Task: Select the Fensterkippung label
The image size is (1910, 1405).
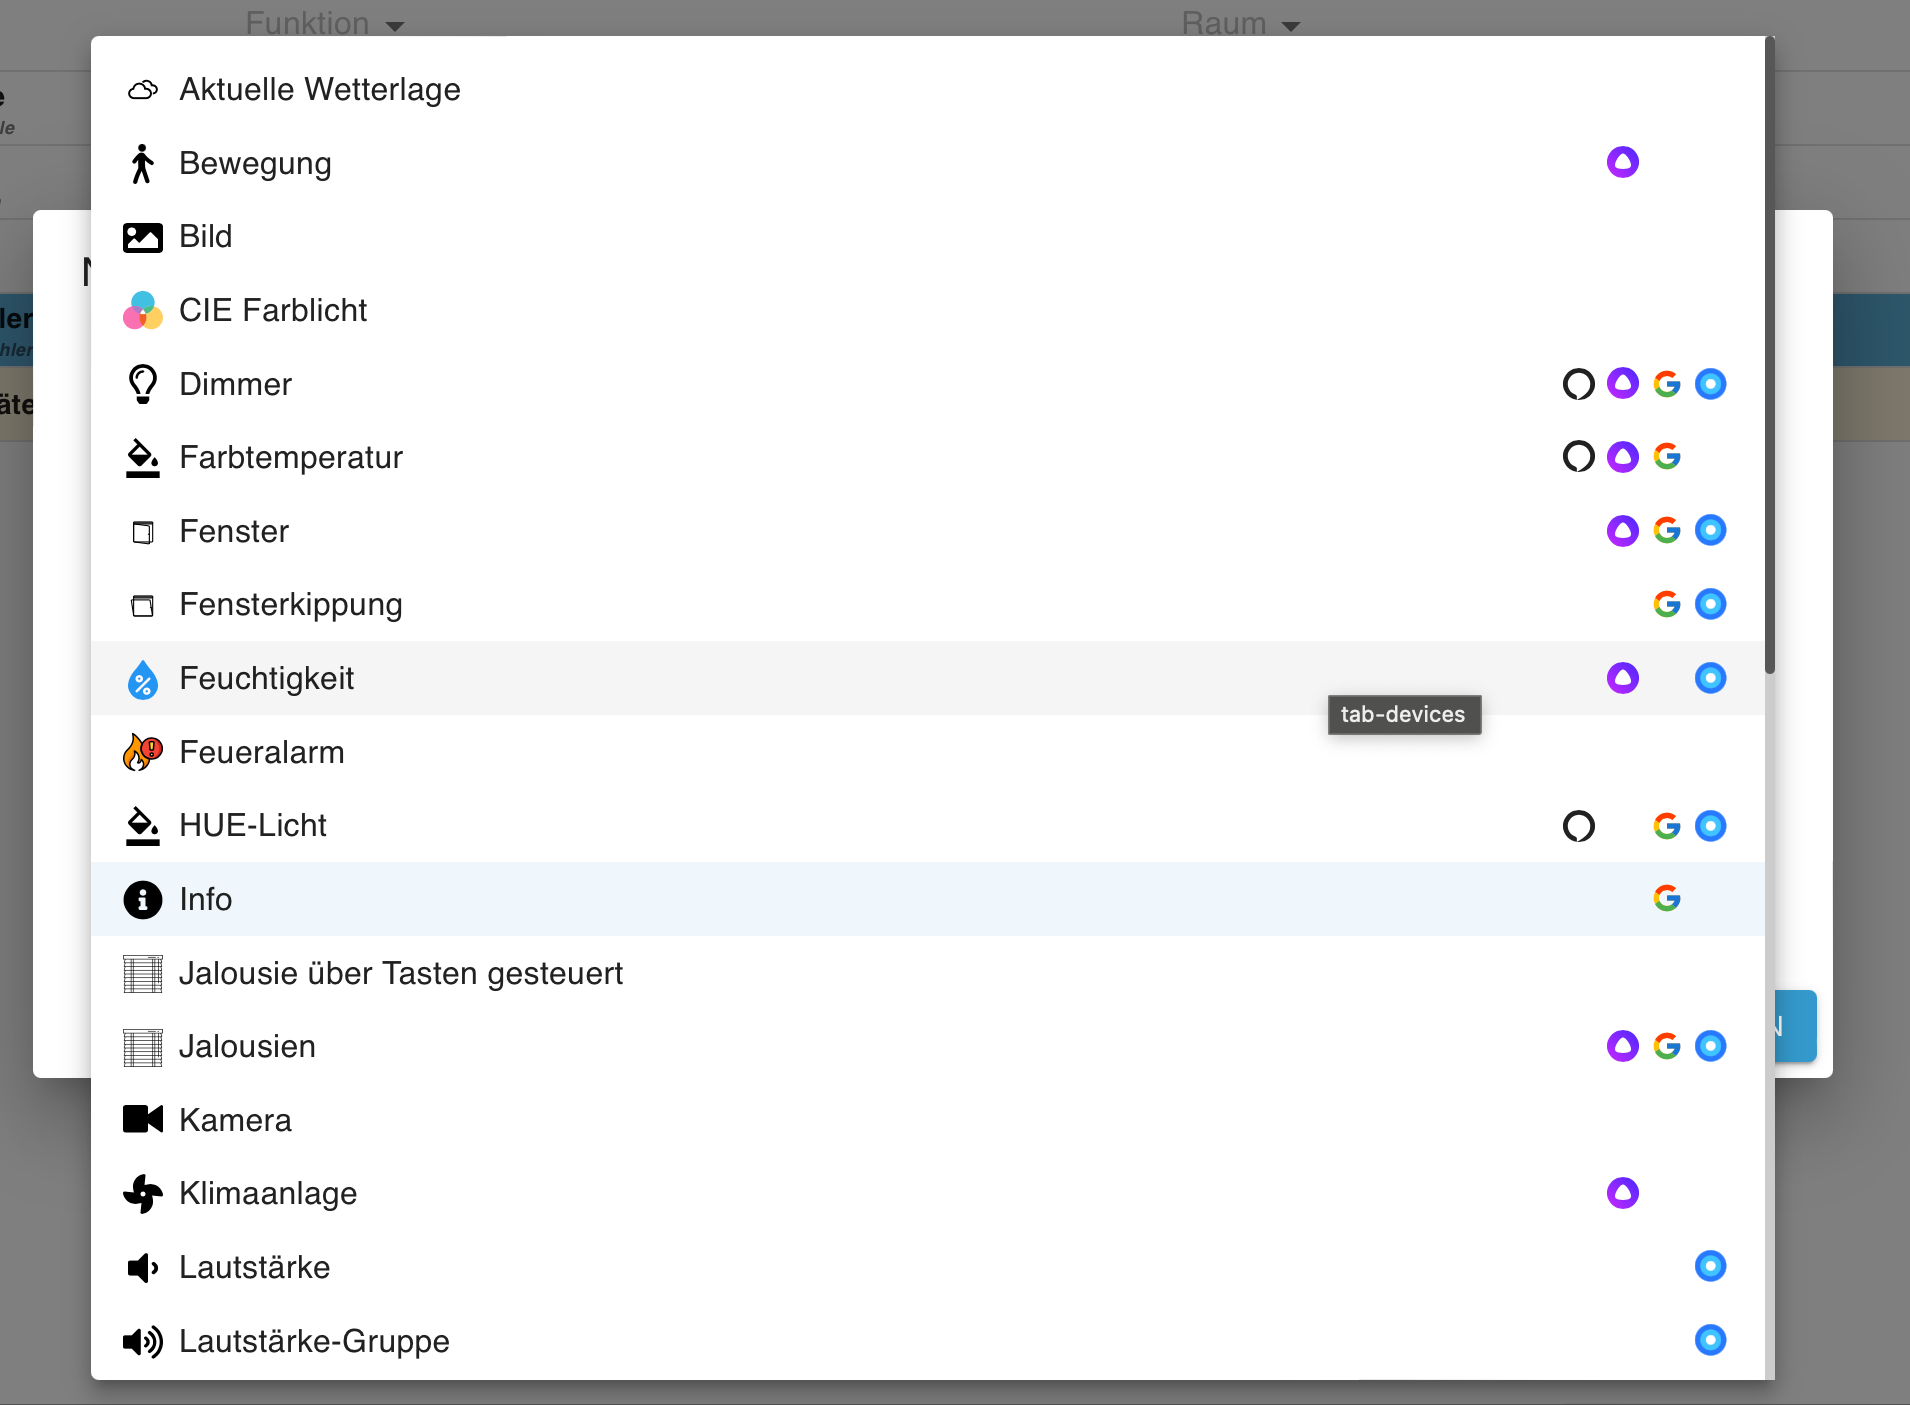Action: point(291,605)
